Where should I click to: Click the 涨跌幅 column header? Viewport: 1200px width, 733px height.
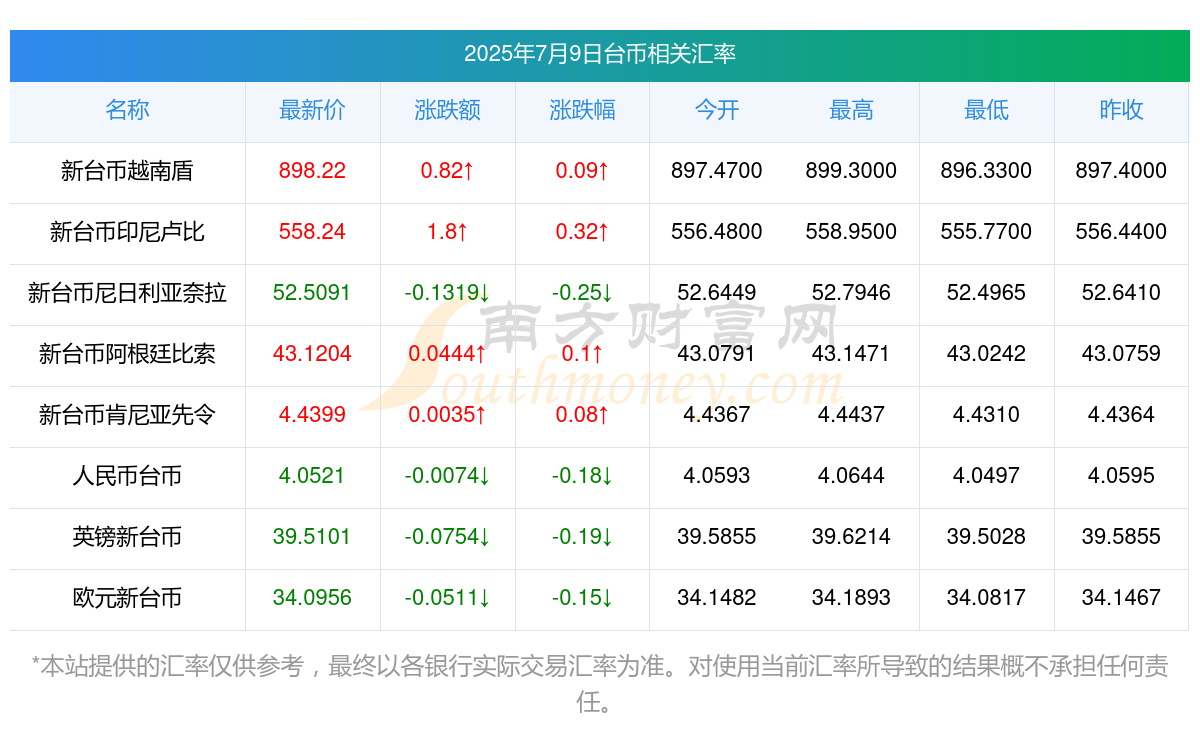(x=582, y=110)
